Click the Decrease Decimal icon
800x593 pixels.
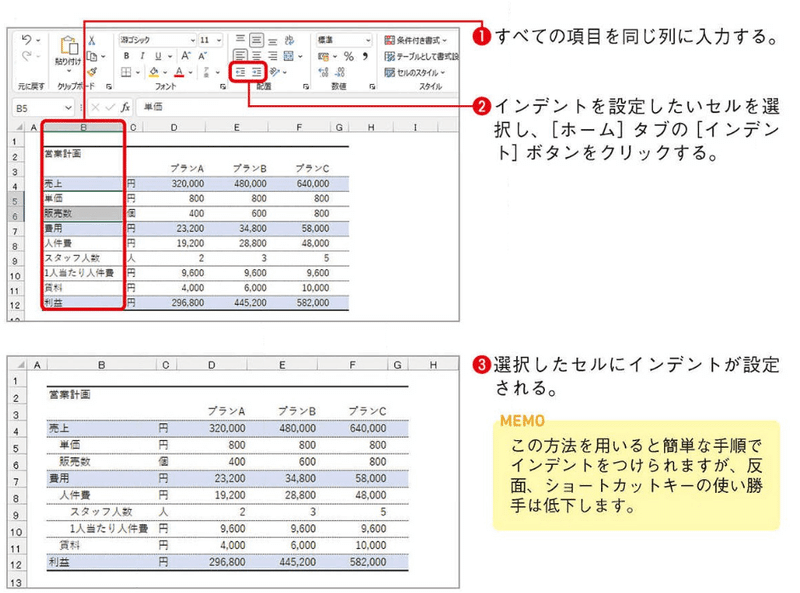pyautogui.click(x=340, y=72)
